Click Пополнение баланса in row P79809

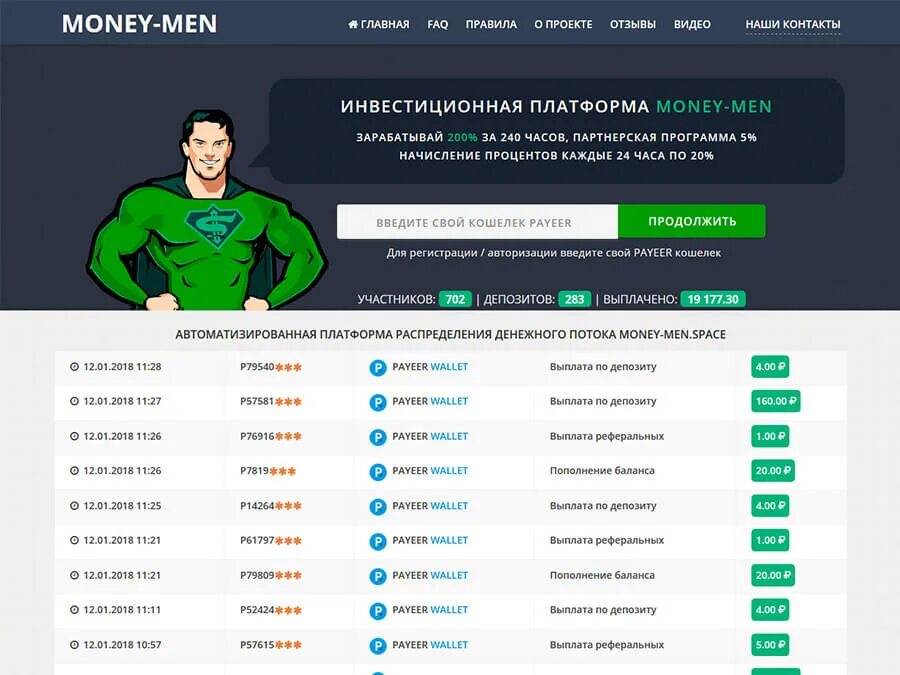602,575
